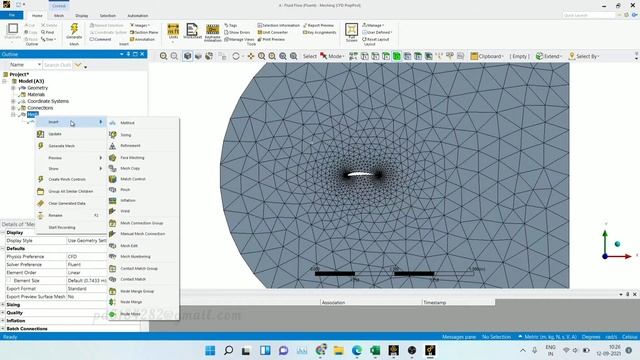Collapse the Defaults details group
The width and height of the screenshot is (640, 360).
click(x=2, y=248)
